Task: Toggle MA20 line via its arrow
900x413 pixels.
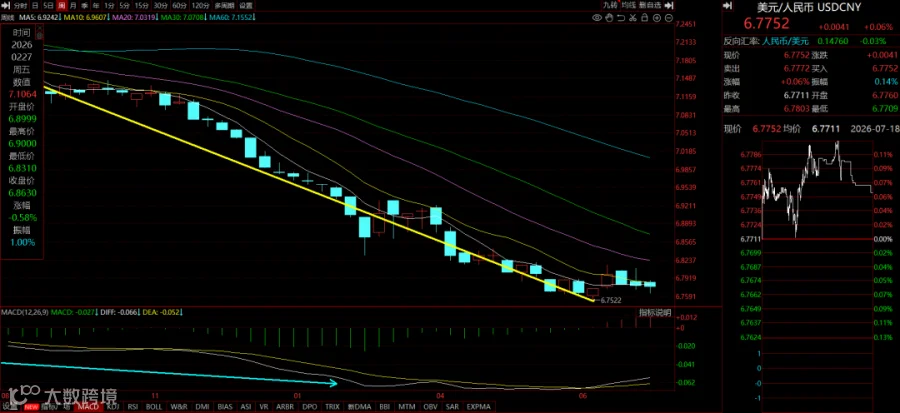Action: (x=157, y=17)
